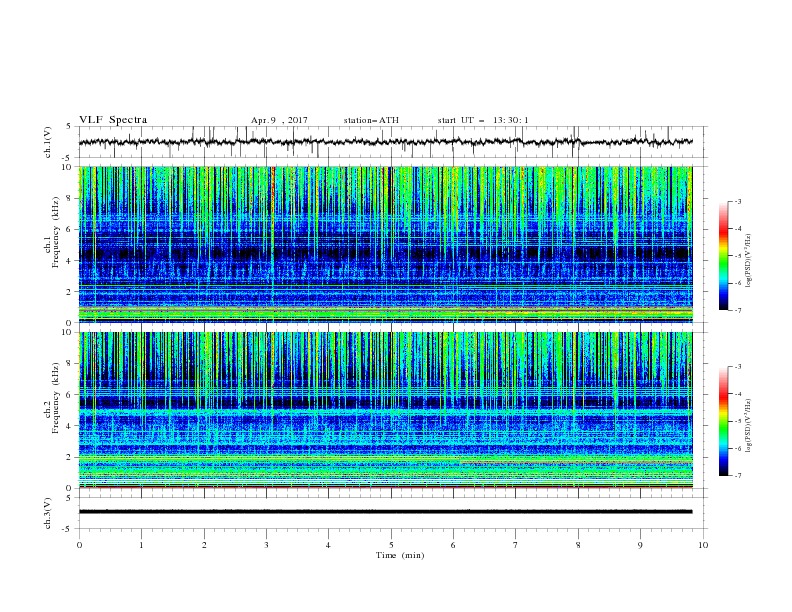
Task: Click the ch.2 spectrogram colorbar
Action: [x=723, y=421]
